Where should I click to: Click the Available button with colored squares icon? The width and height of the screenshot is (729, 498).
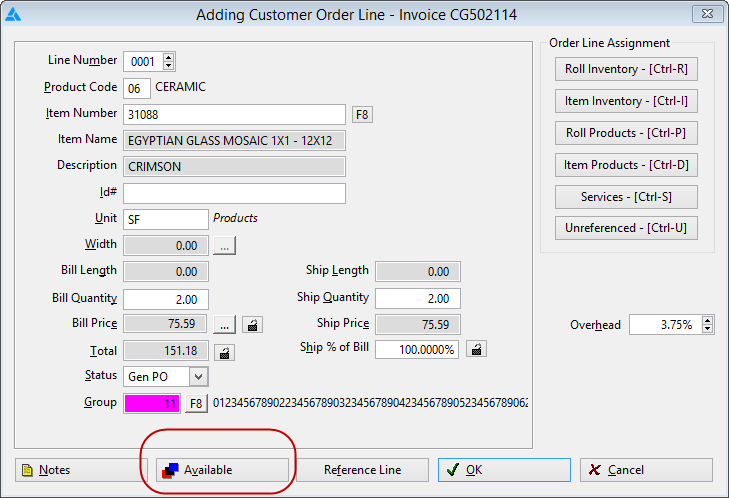222,470
